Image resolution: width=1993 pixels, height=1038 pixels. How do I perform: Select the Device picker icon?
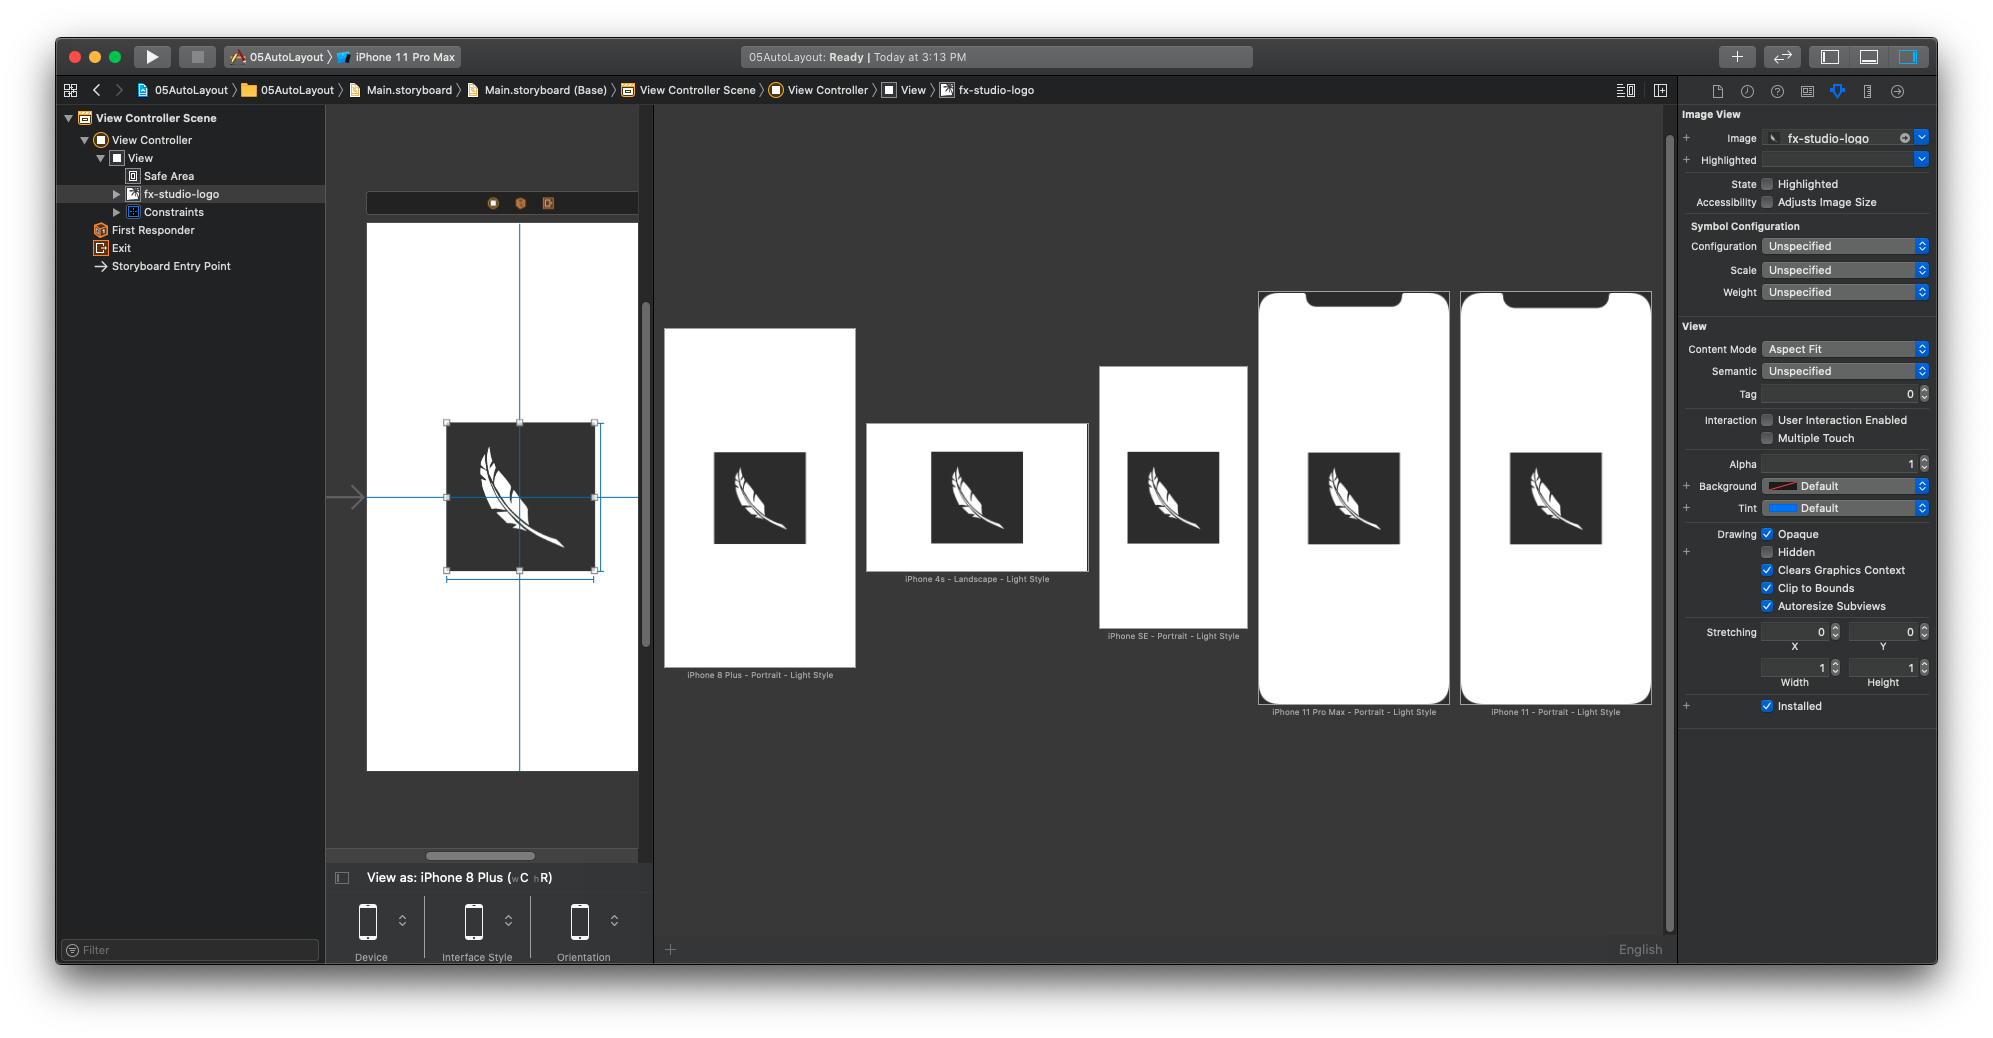point(368,921)
